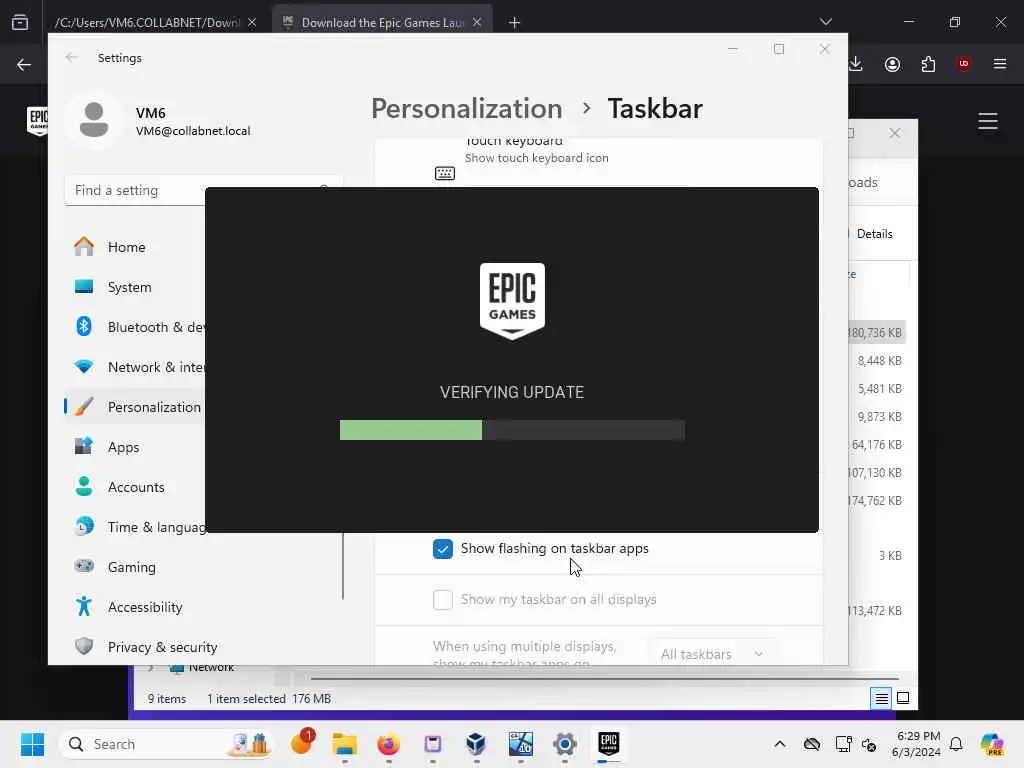
Task: Close the Epic Games Launcher browser tab
Action: click(477, 22)
